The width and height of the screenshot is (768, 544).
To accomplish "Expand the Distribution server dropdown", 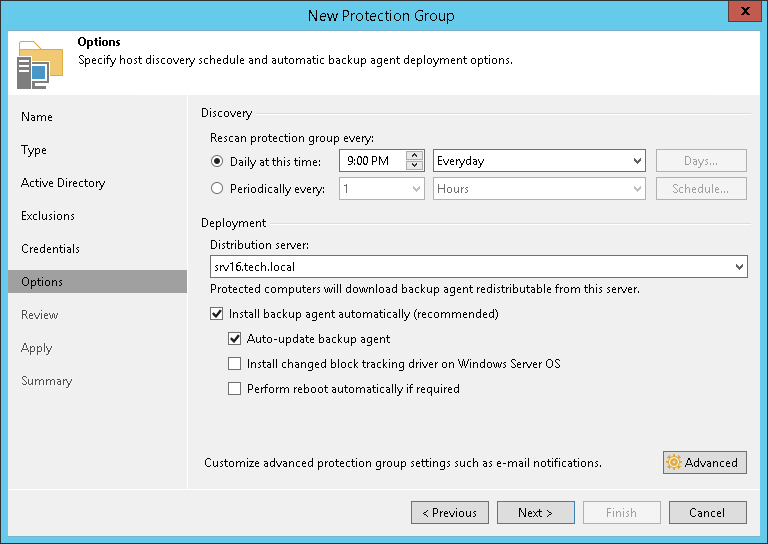I will [x=738, y=267].
